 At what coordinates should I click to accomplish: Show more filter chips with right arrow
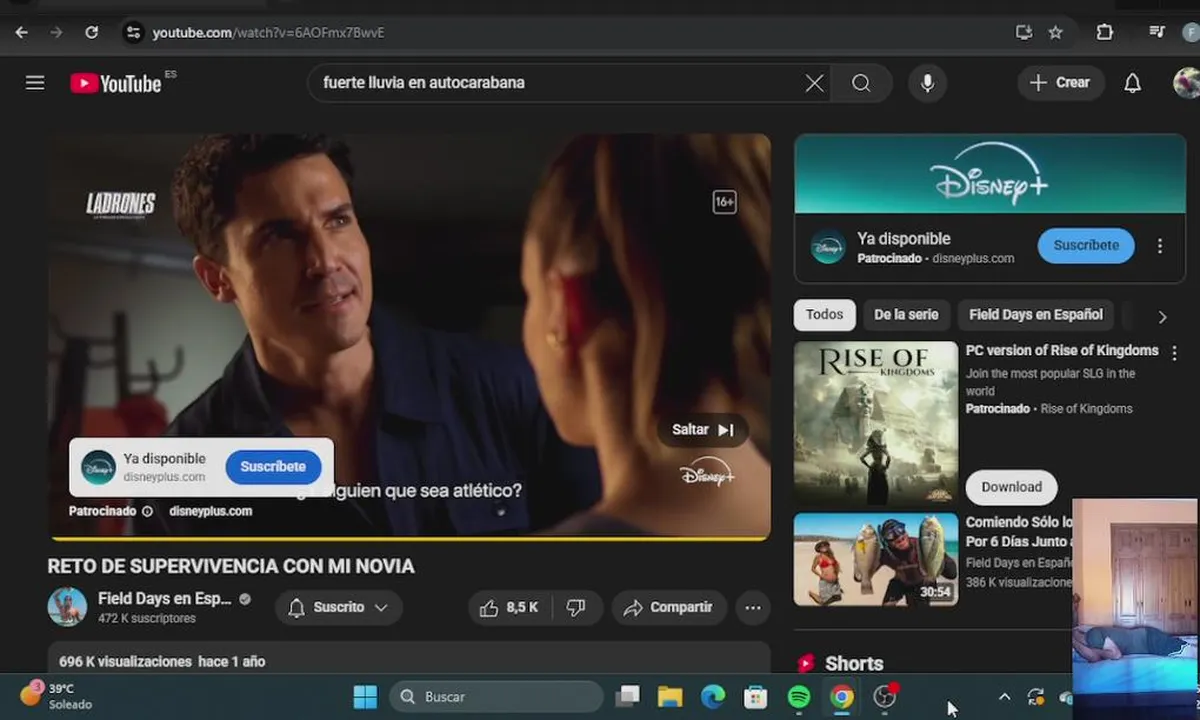click(x=1162, y=317)
